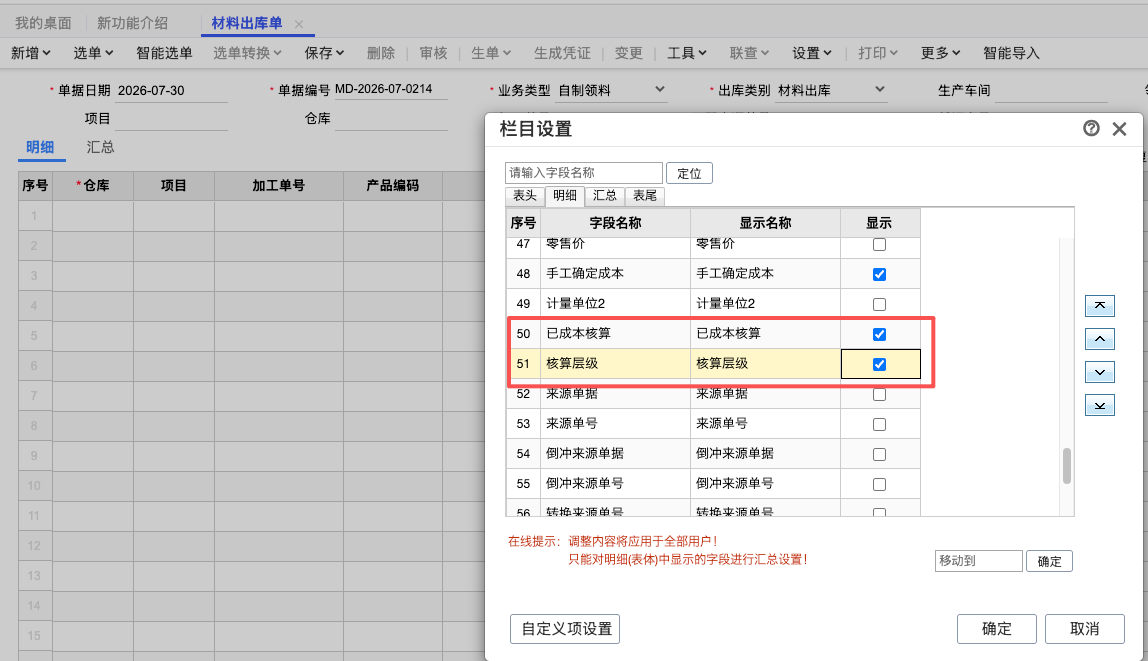The image size is (1148, 661).
Task: Select the 明细 tab in column settings
Action: click(x=565, y=195)
